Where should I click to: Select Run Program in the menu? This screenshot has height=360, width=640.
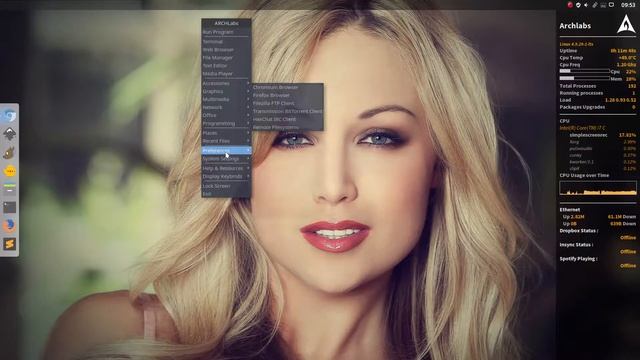226,32
